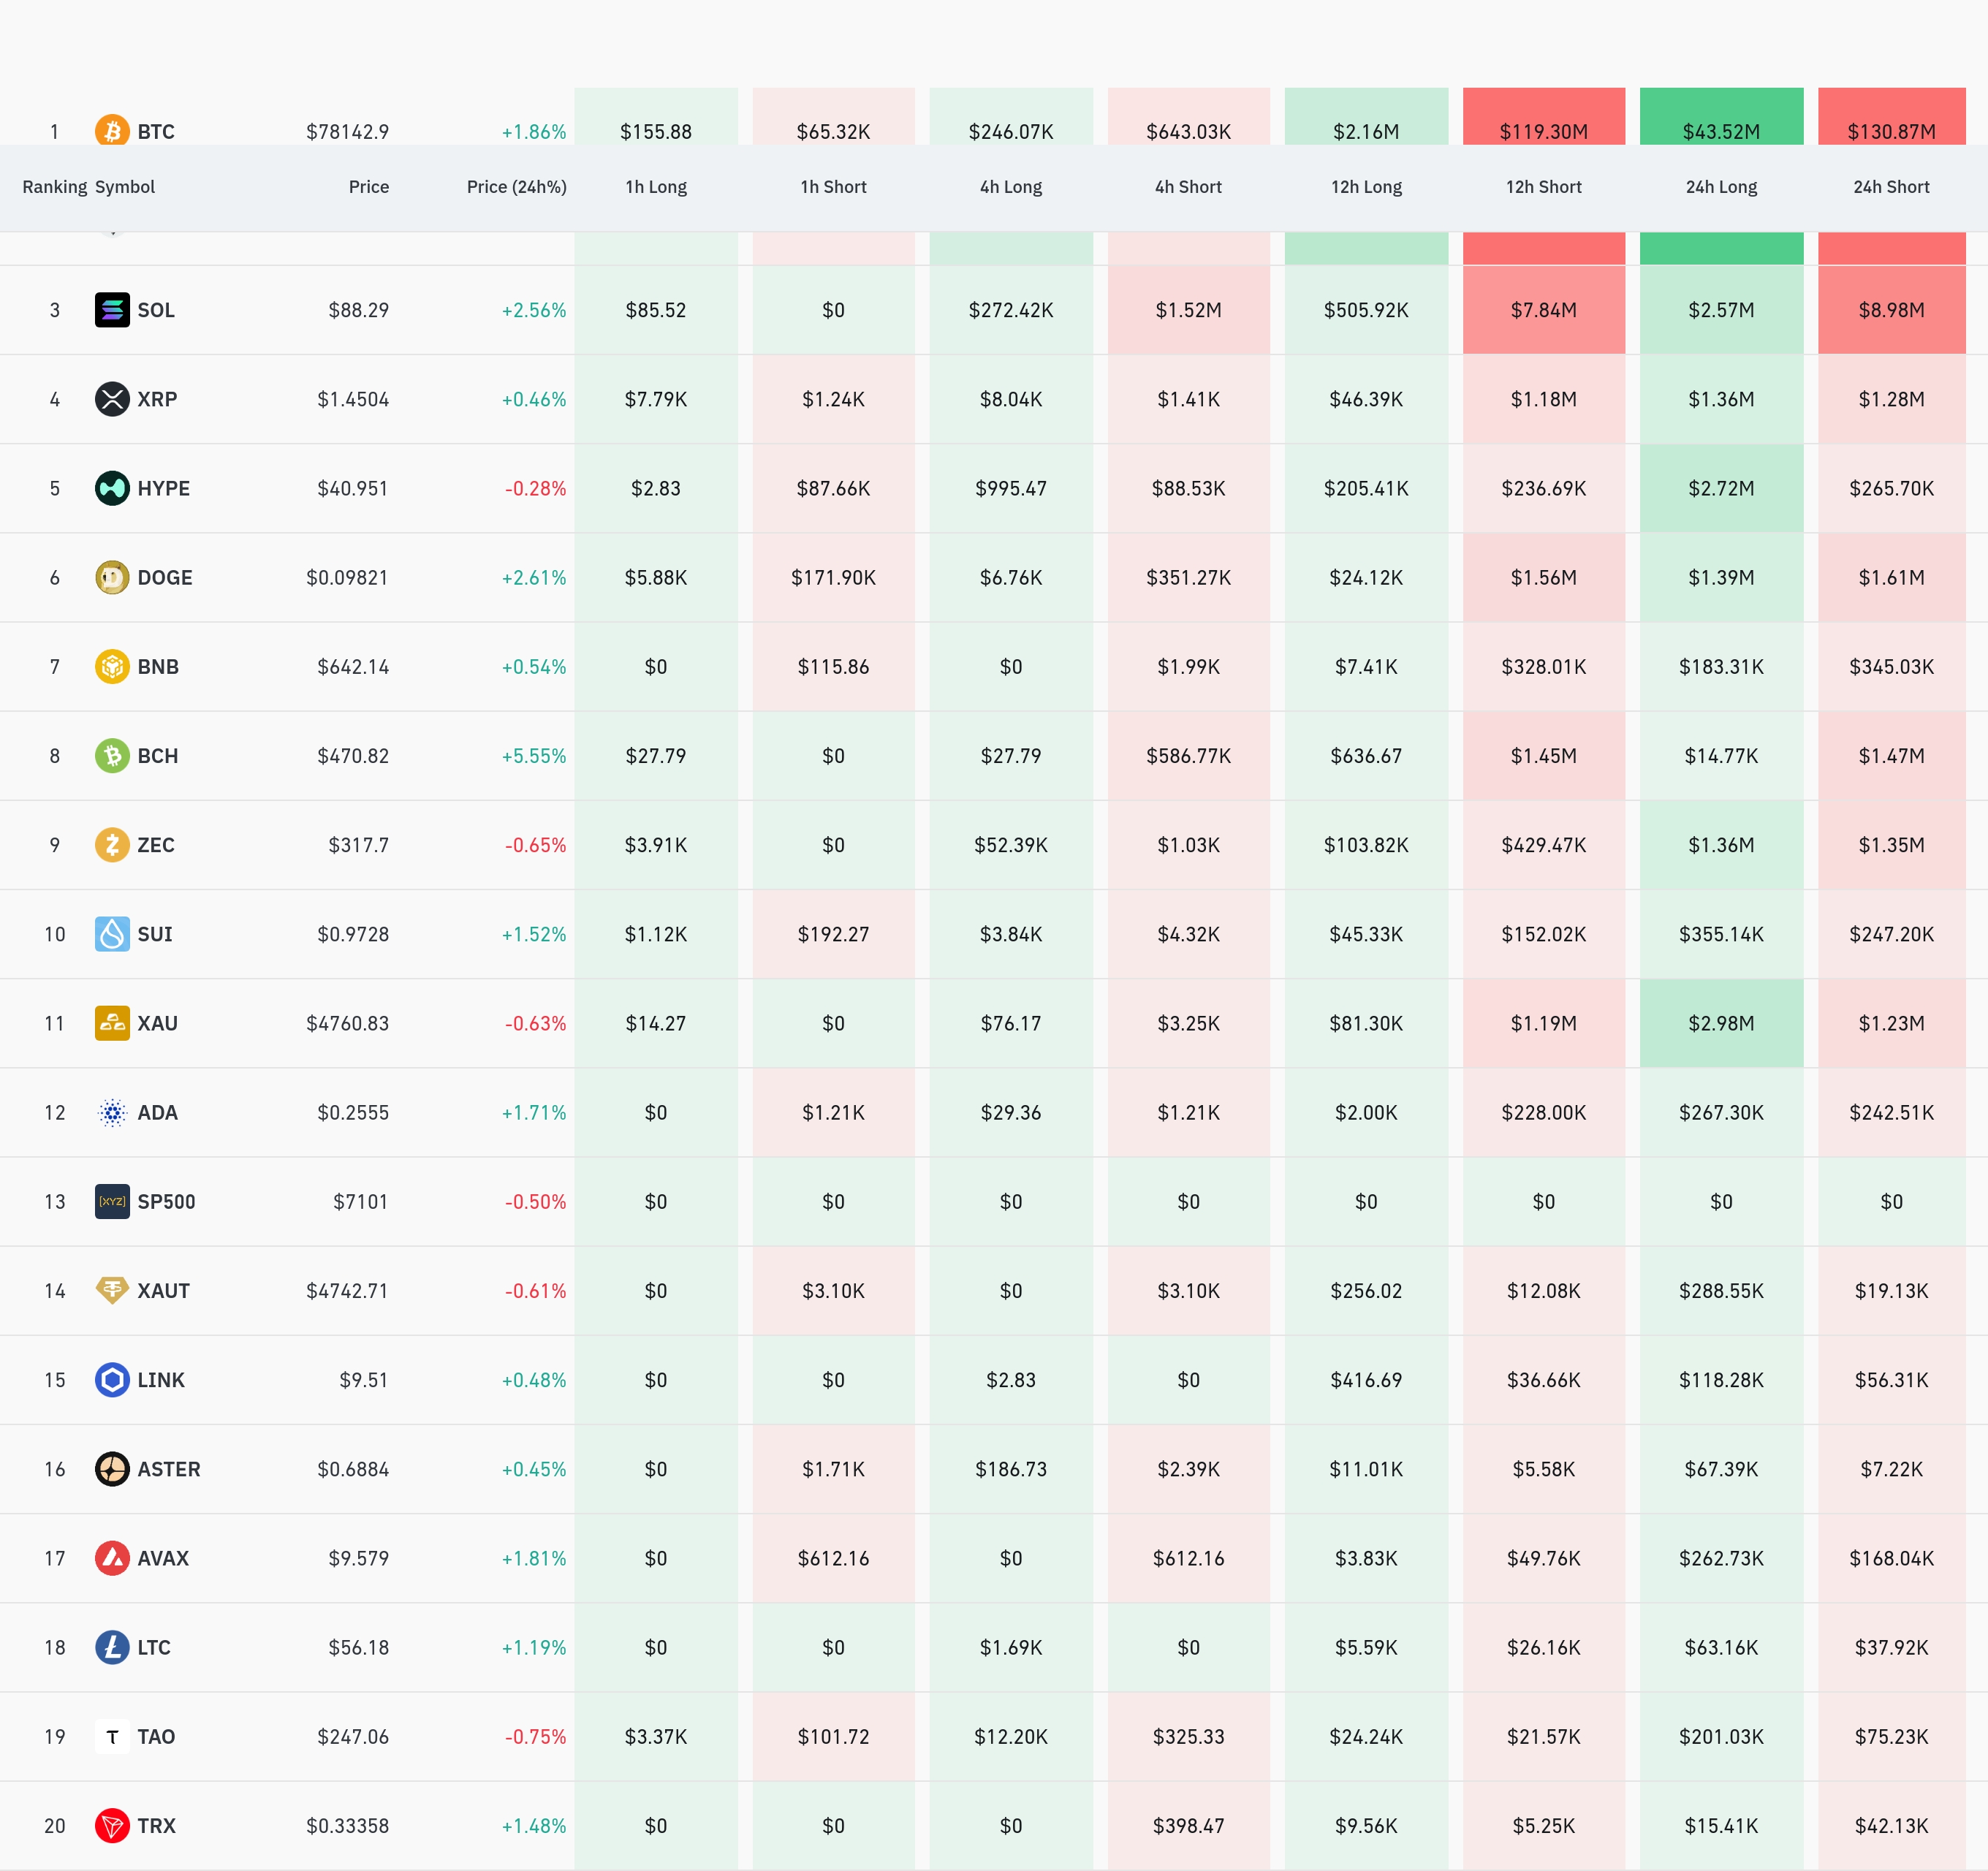Click the AVAX red logo icon
Viewport: 1988px width, 1871px height.
[112, 1558]
